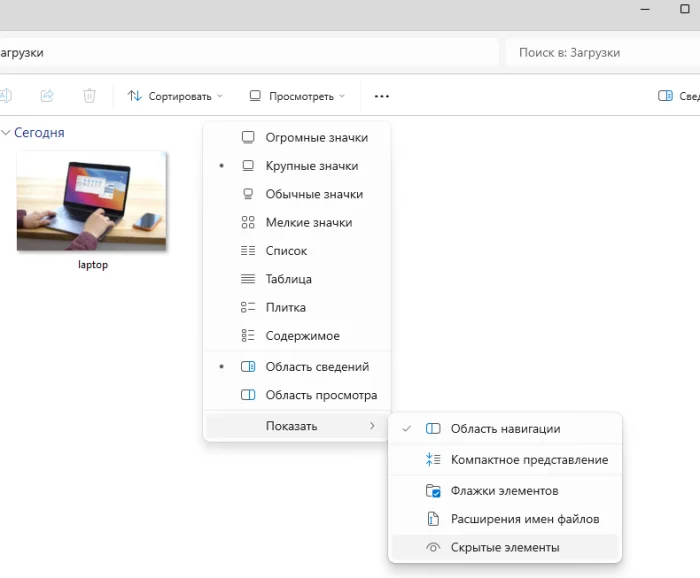The image size is (700, 578).
Task: Open the three-dots more options menu
Action: [x=382, y=96]
